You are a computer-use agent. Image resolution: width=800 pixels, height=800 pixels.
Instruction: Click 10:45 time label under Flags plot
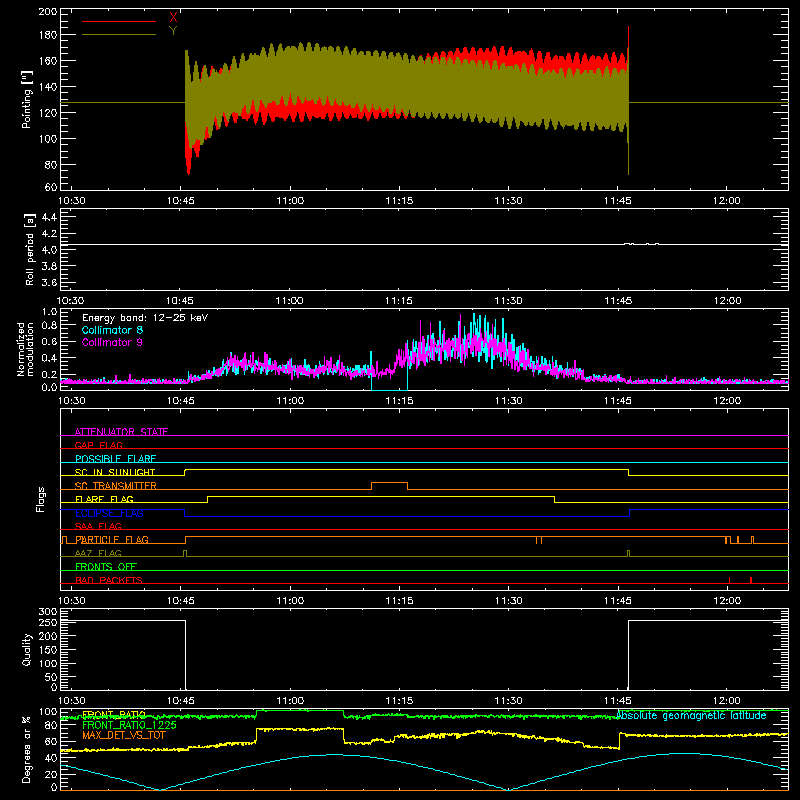click(x=181, y=601)
